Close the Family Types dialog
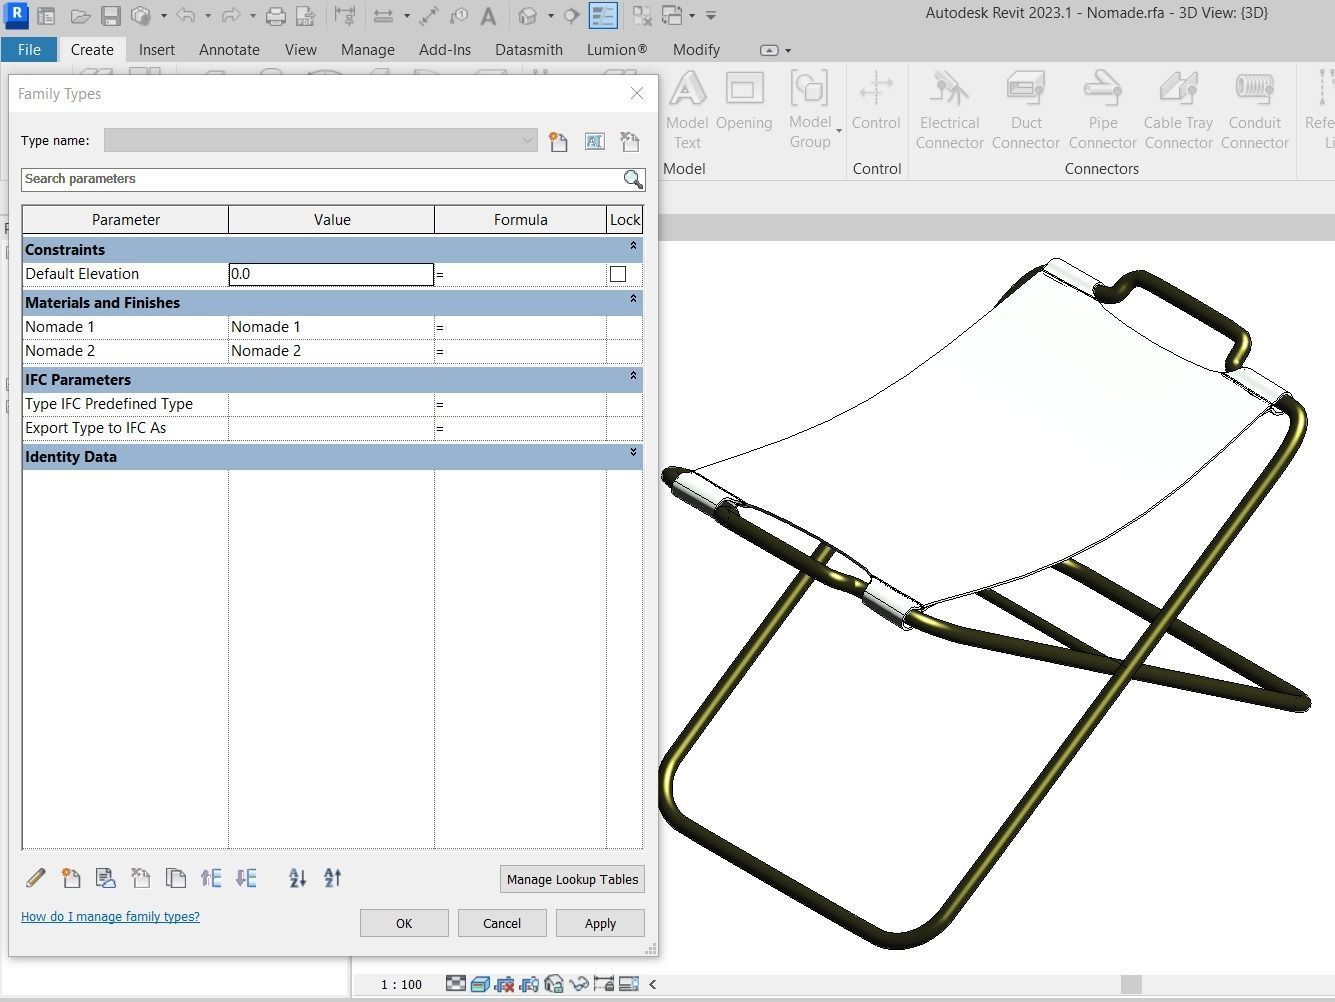 point(637,93)
